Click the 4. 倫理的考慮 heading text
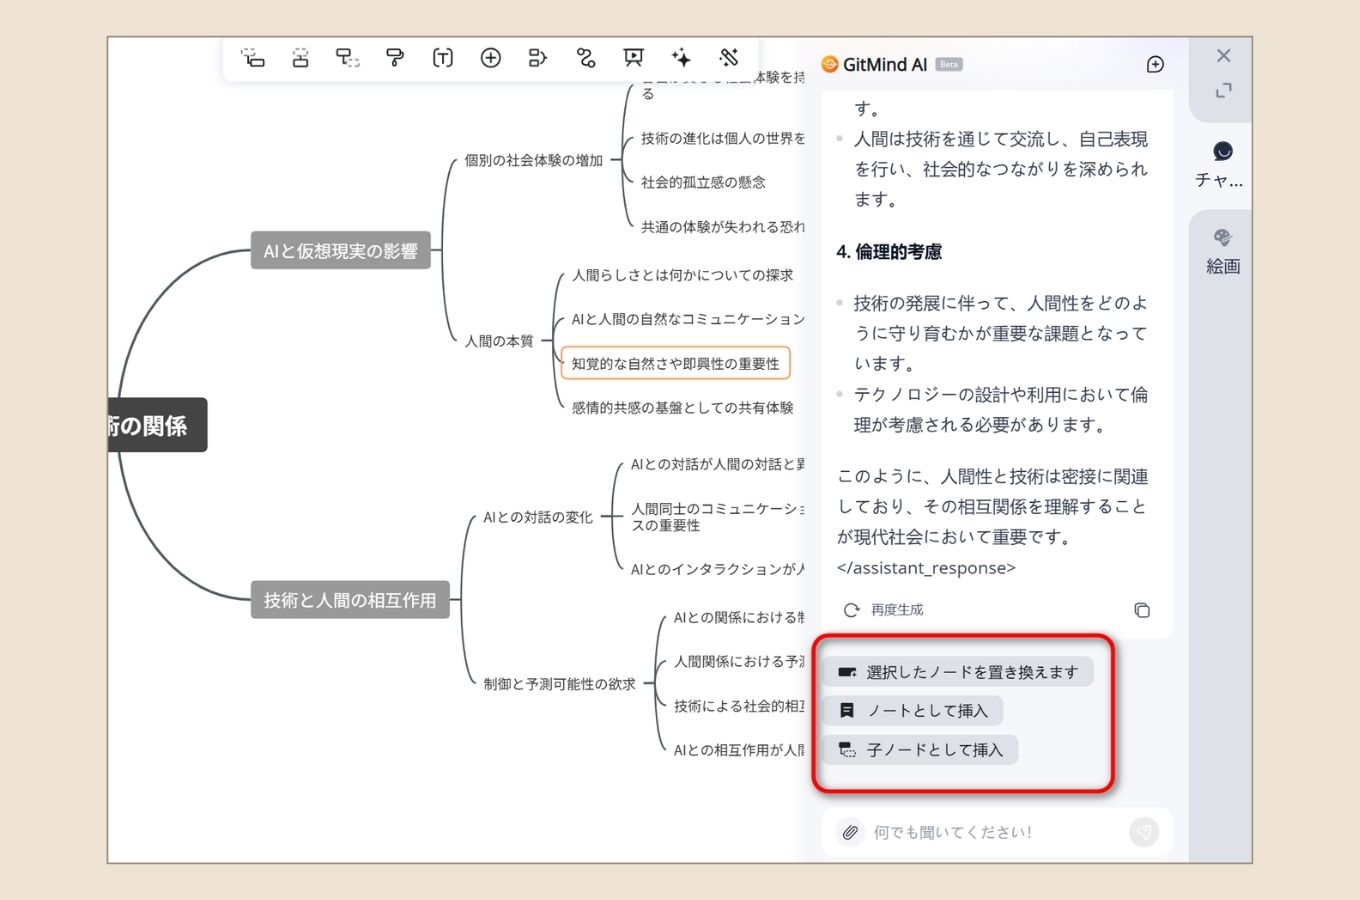 [x=889, y=252]
